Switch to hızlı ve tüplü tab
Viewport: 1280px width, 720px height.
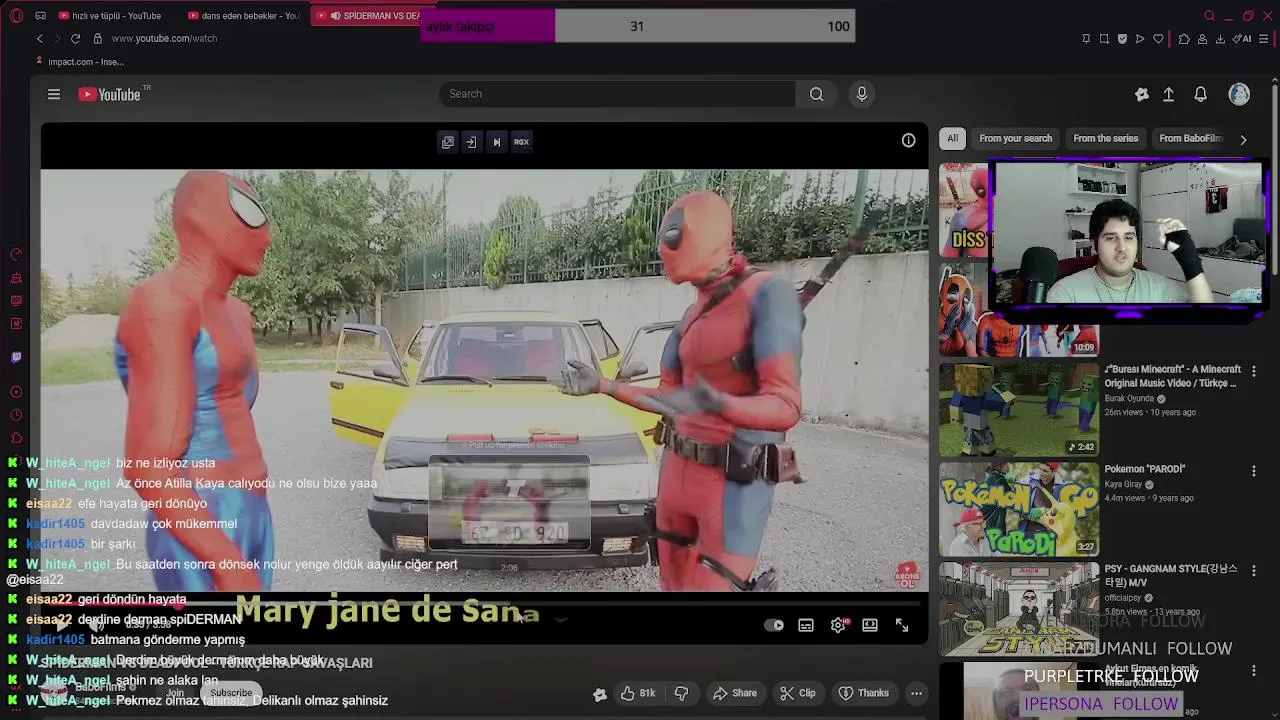pos(110,16)
